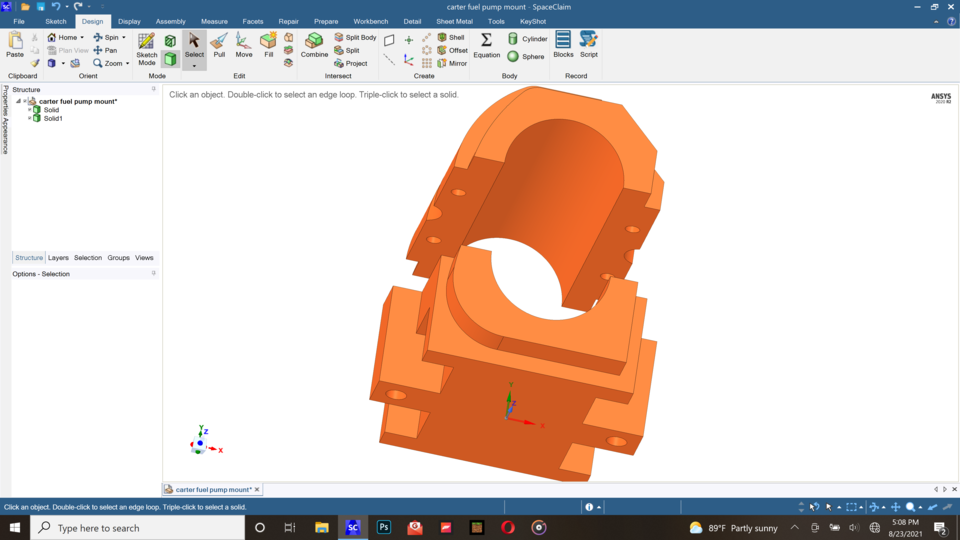Image resolution: width=960 pixels, height=540 pixels.
Task: Collapse the carter fuel pump mount tree
Action: (x=18, y=101)
